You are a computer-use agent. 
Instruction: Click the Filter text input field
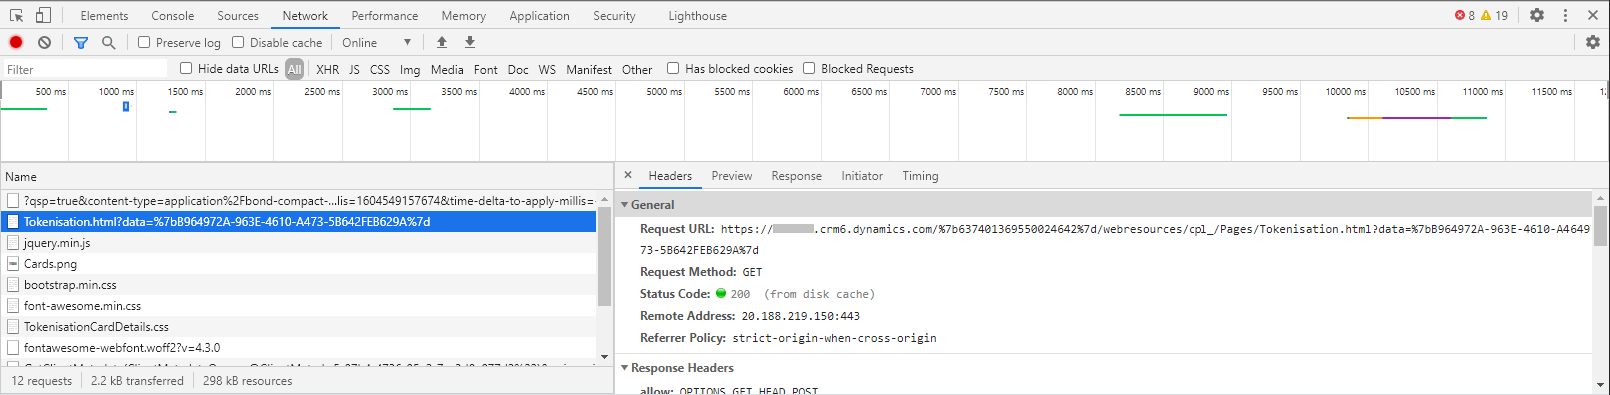click(85, 69)
